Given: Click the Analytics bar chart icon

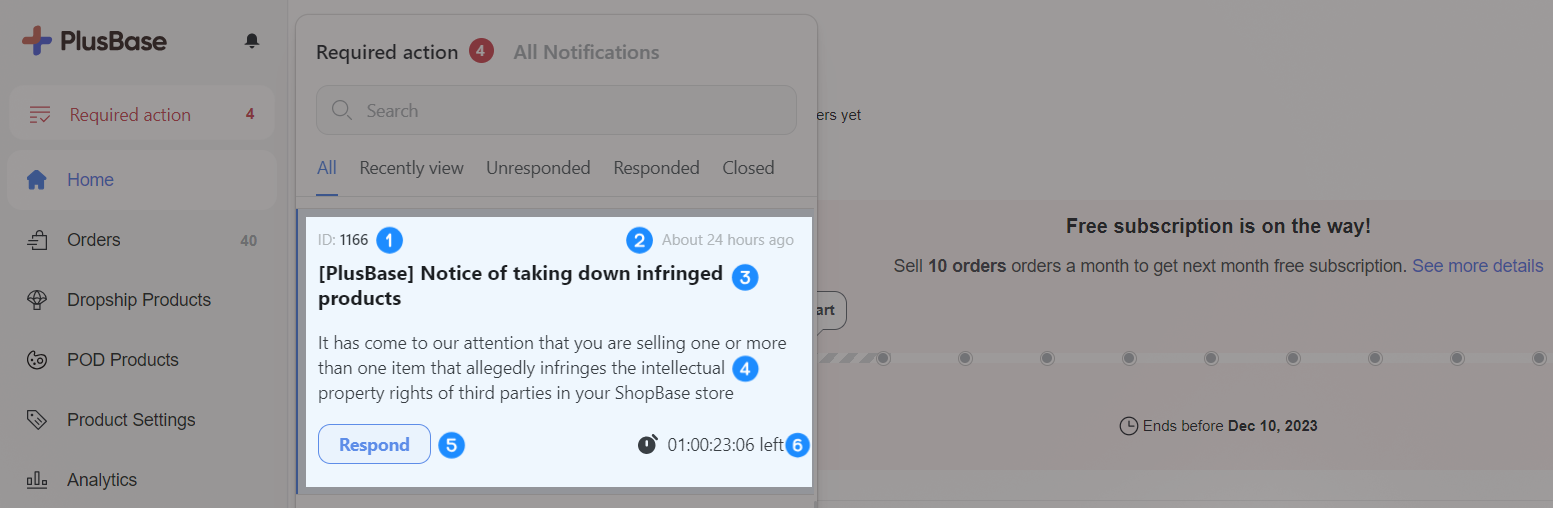Looking at the screenshot, I should [37, 480].
